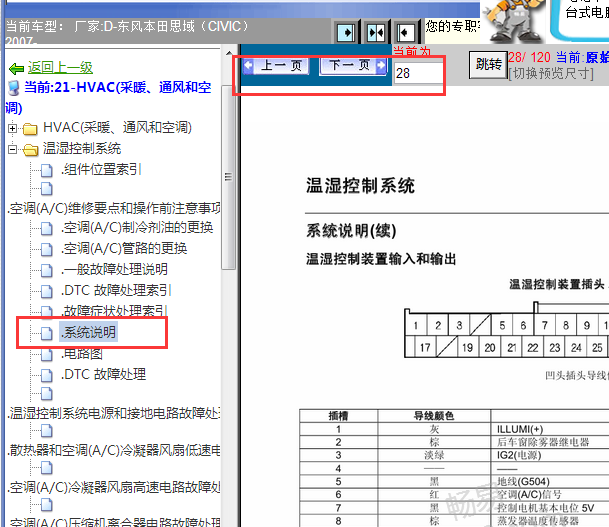
Task: Expand the HVAC(采暖、通风和空调) folder node
Action: pos(12,128)
